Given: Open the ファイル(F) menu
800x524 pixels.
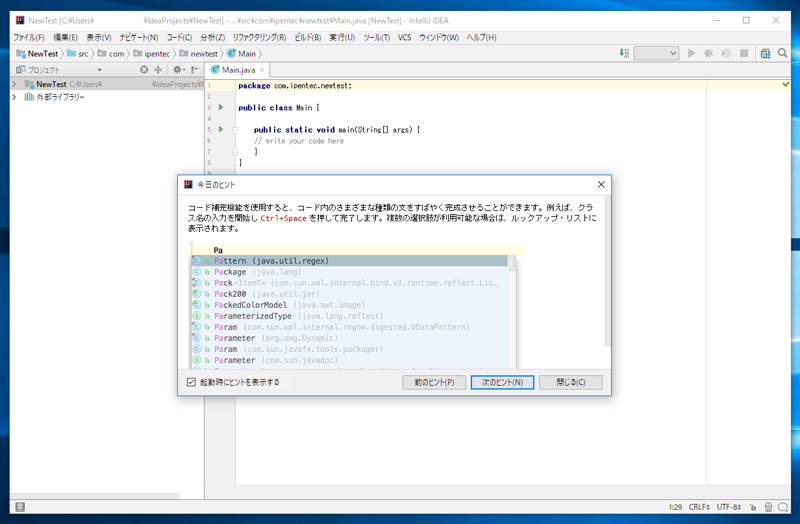Looking at the screenshot, I should [x=29, y=37].
